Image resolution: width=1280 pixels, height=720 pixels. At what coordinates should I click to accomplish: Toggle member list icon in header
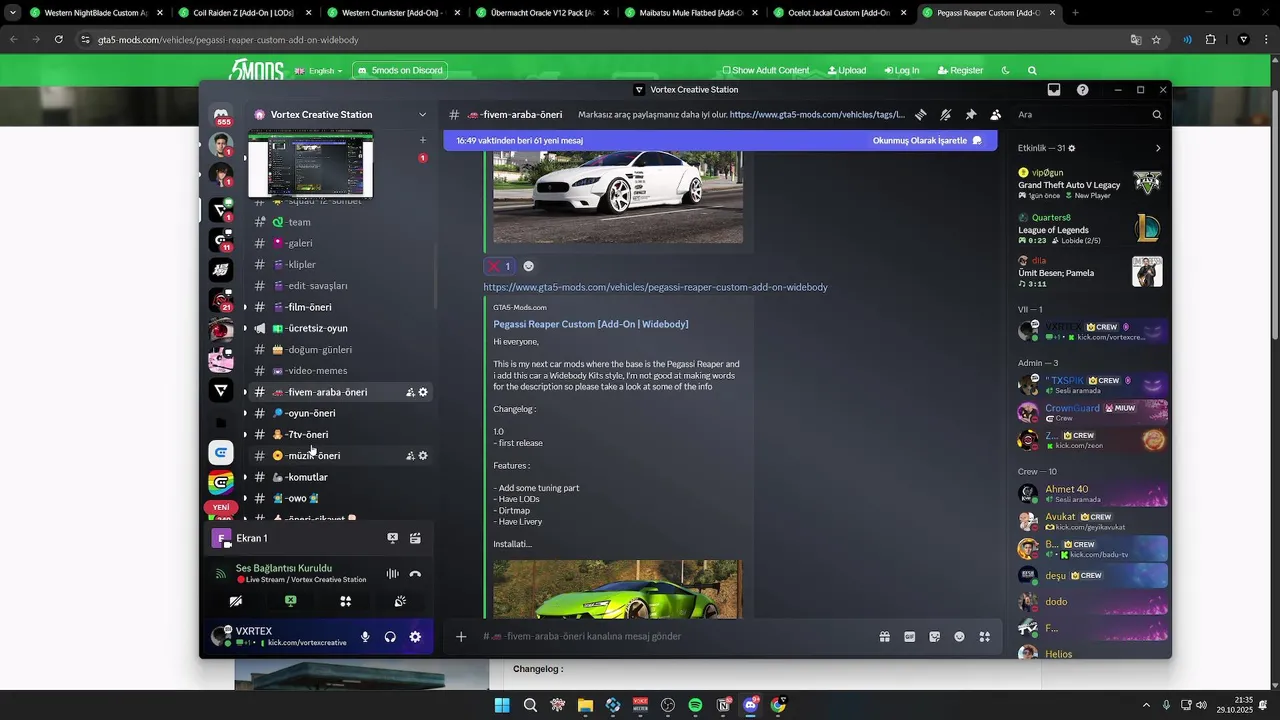coord(995,115)
